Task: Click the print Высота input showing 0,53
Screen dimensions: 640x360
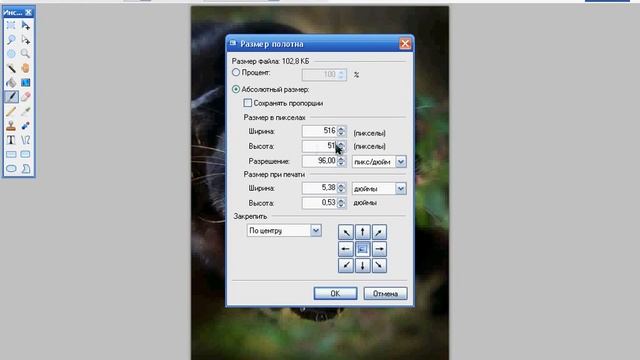Action: coord(319,203)
